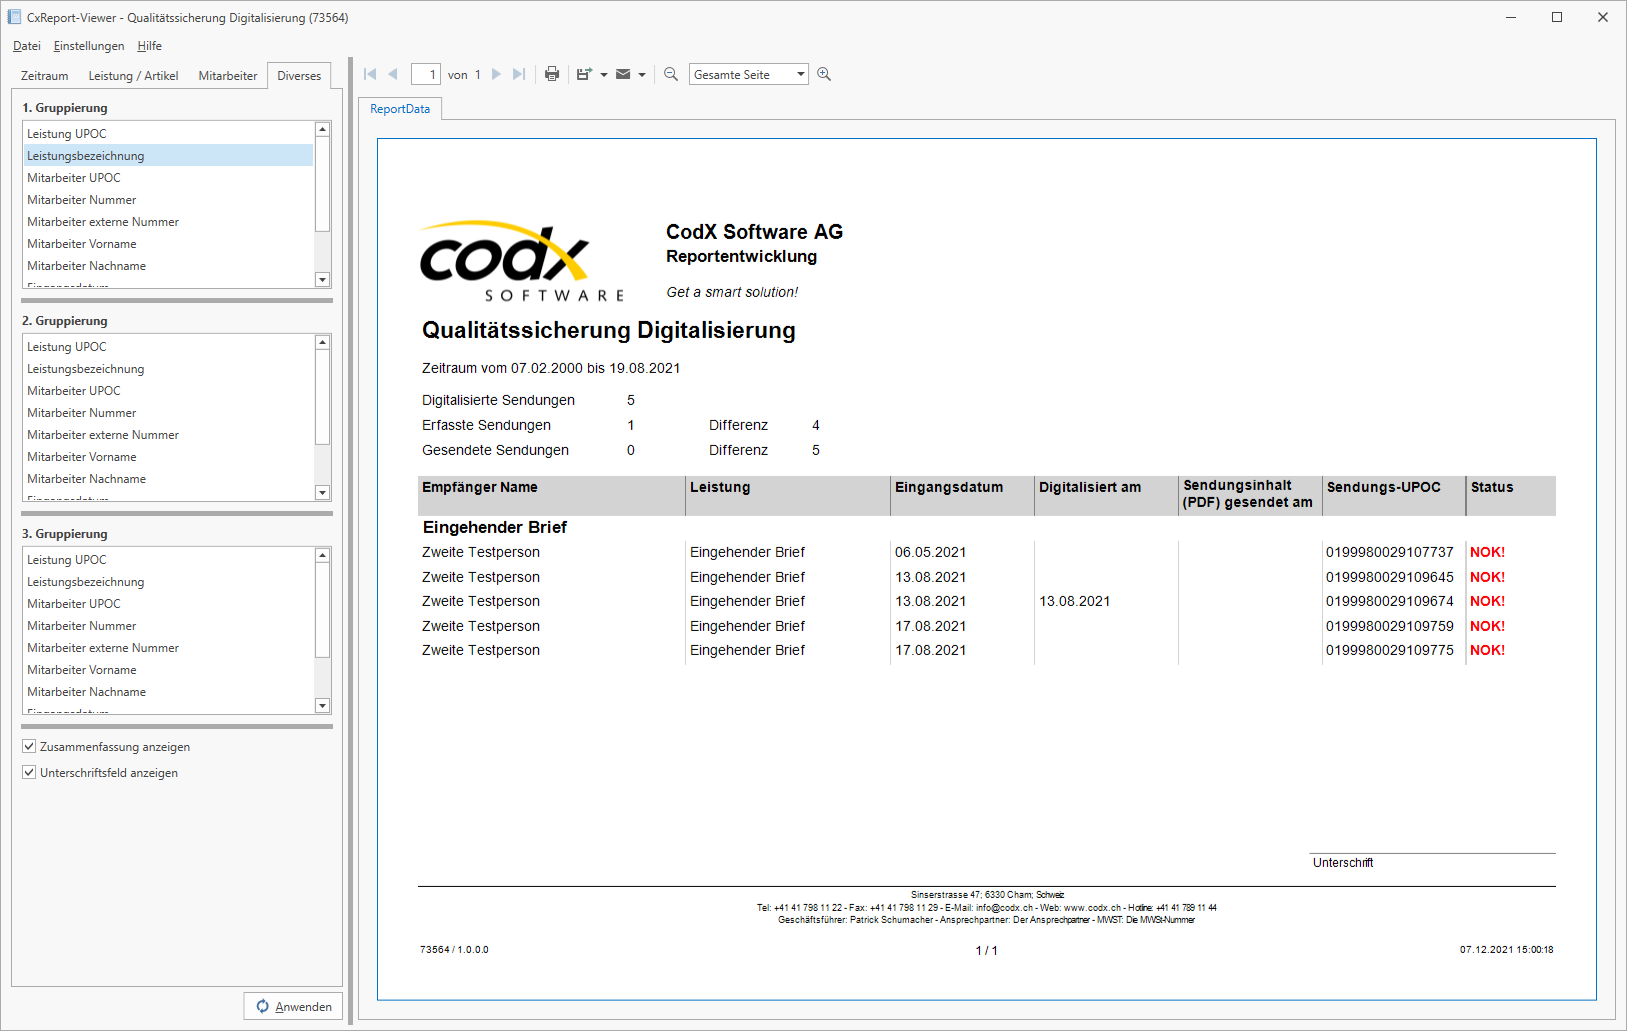Screen dimensions: 1627x1031
Task: Click Sendungs-UPOC value 0199980029107737
Action: pyautogui.click(x=1390, y=552)
